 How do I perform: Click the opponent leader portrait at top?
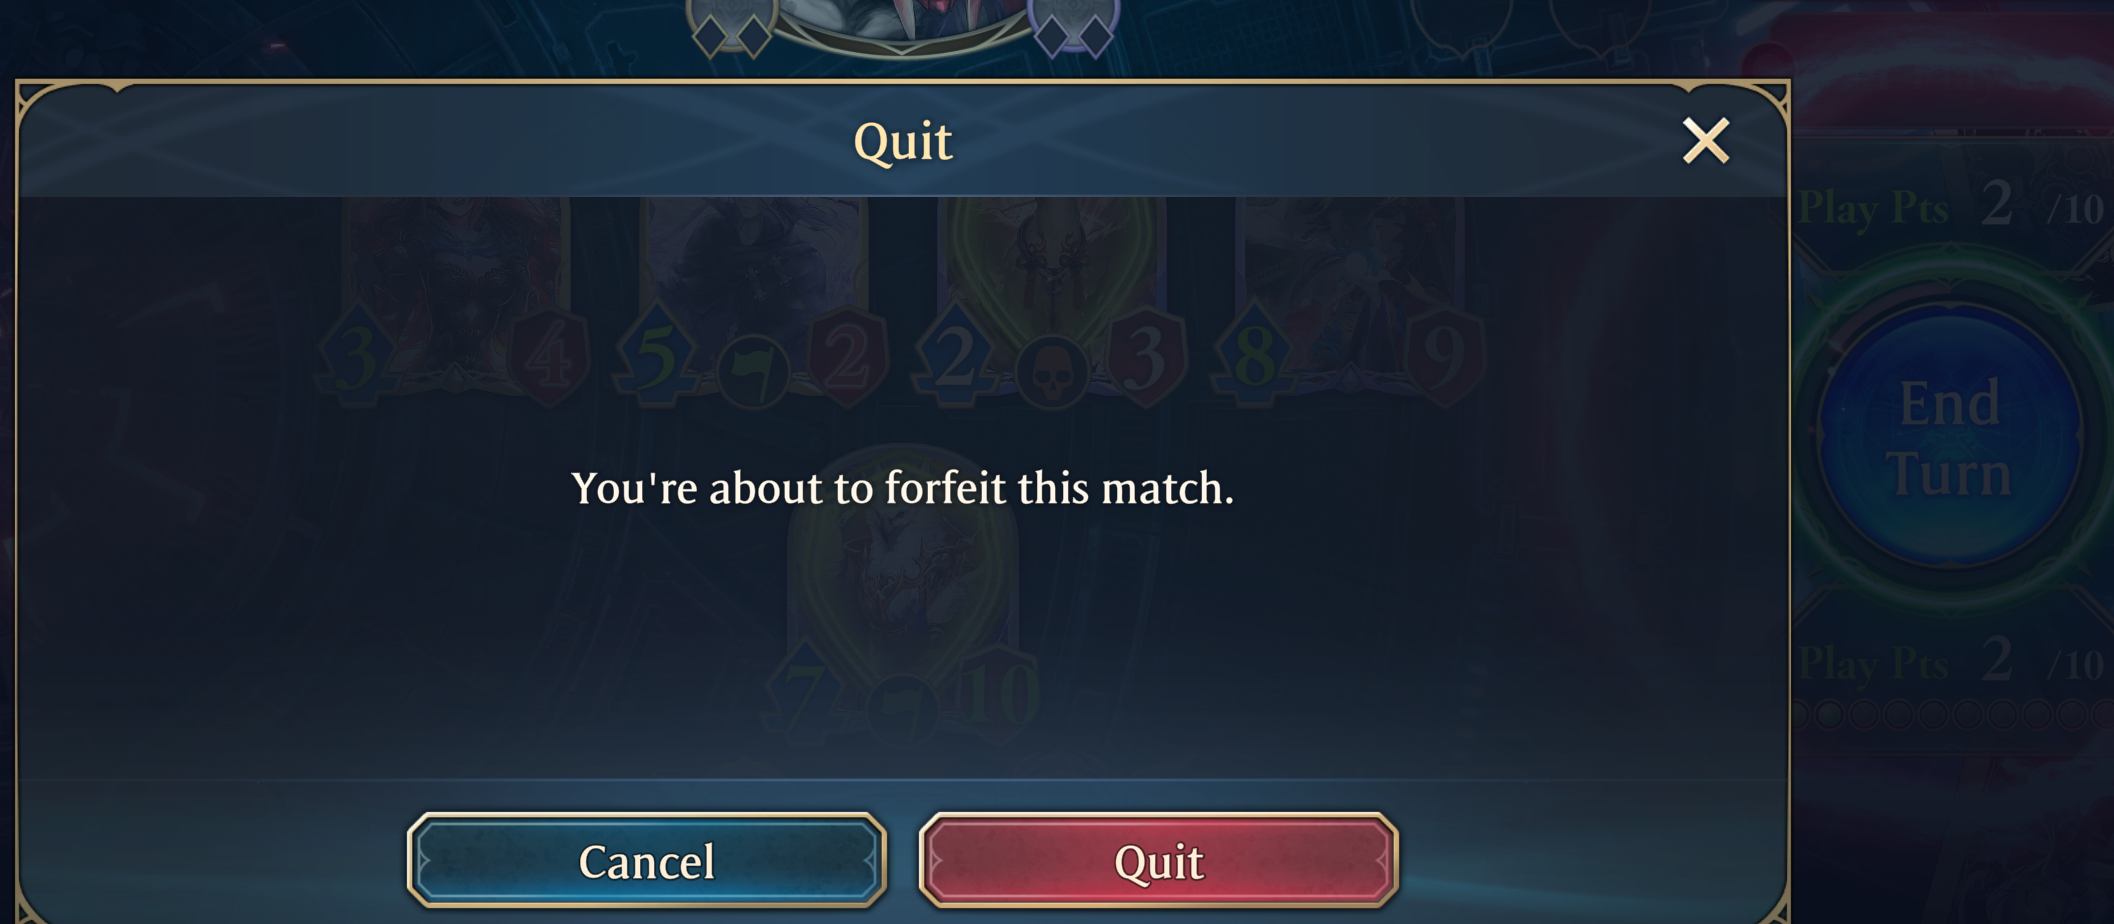[902, 22]
